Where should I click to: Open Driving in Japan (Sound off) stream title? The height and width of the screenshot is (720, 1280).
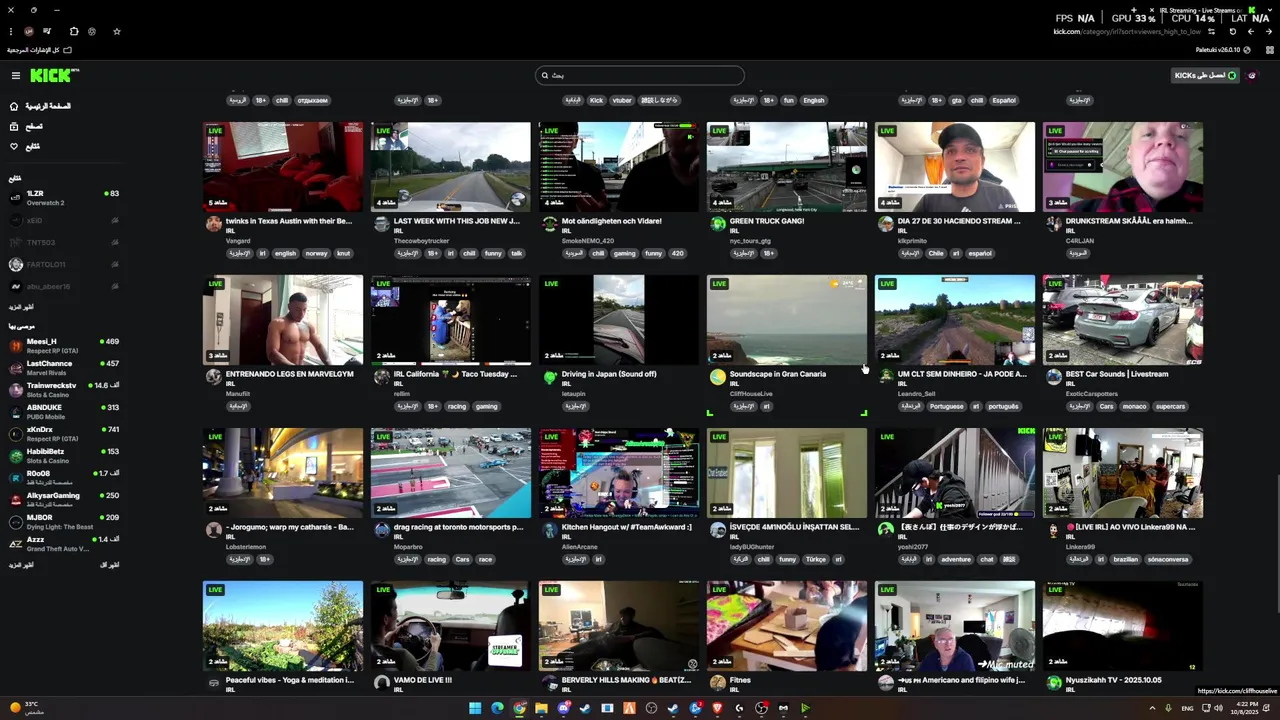609,374
